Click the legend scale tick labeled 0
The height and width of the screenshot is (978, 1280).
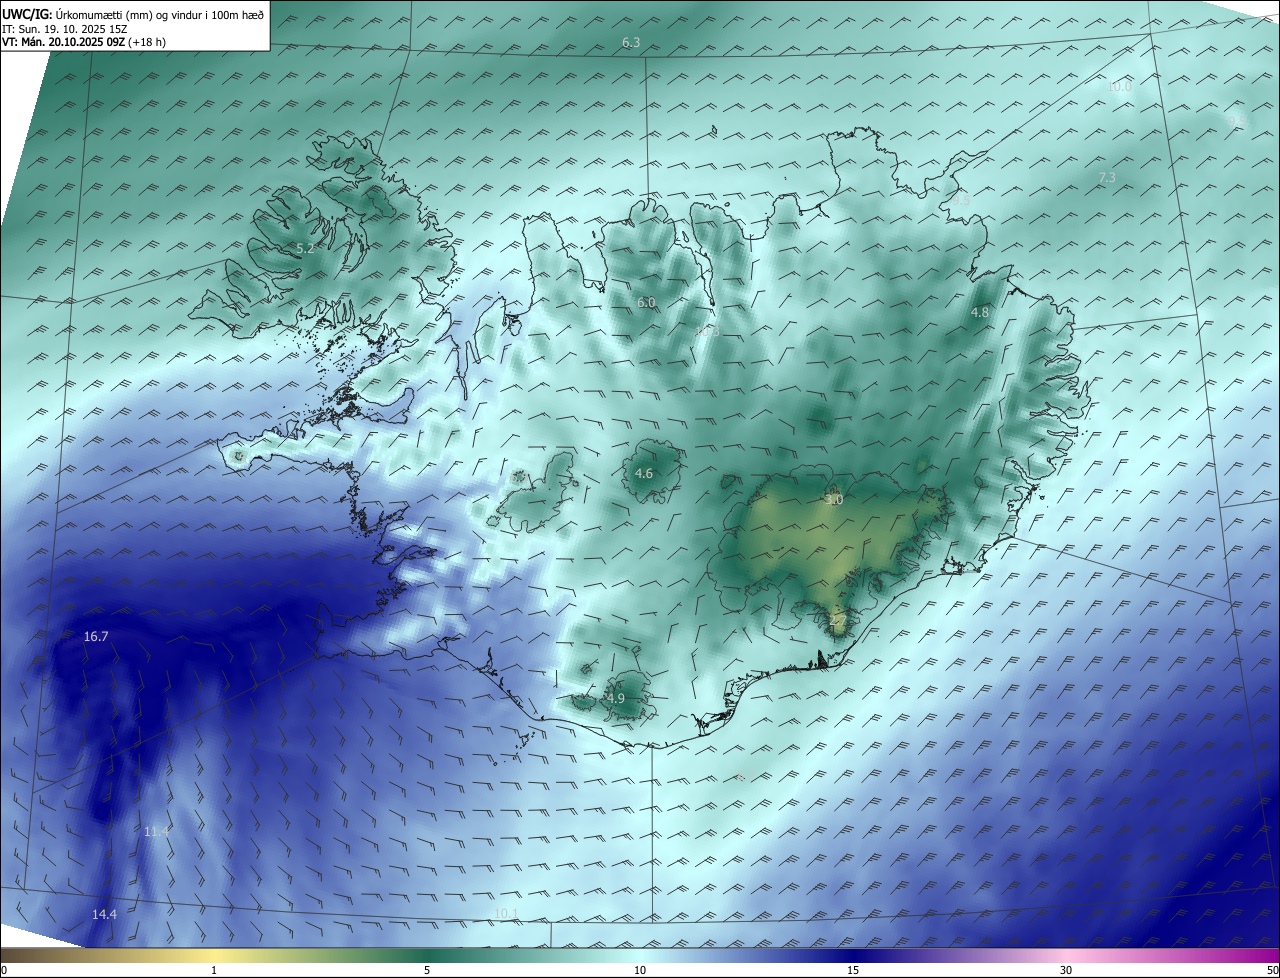pos(4,970)
